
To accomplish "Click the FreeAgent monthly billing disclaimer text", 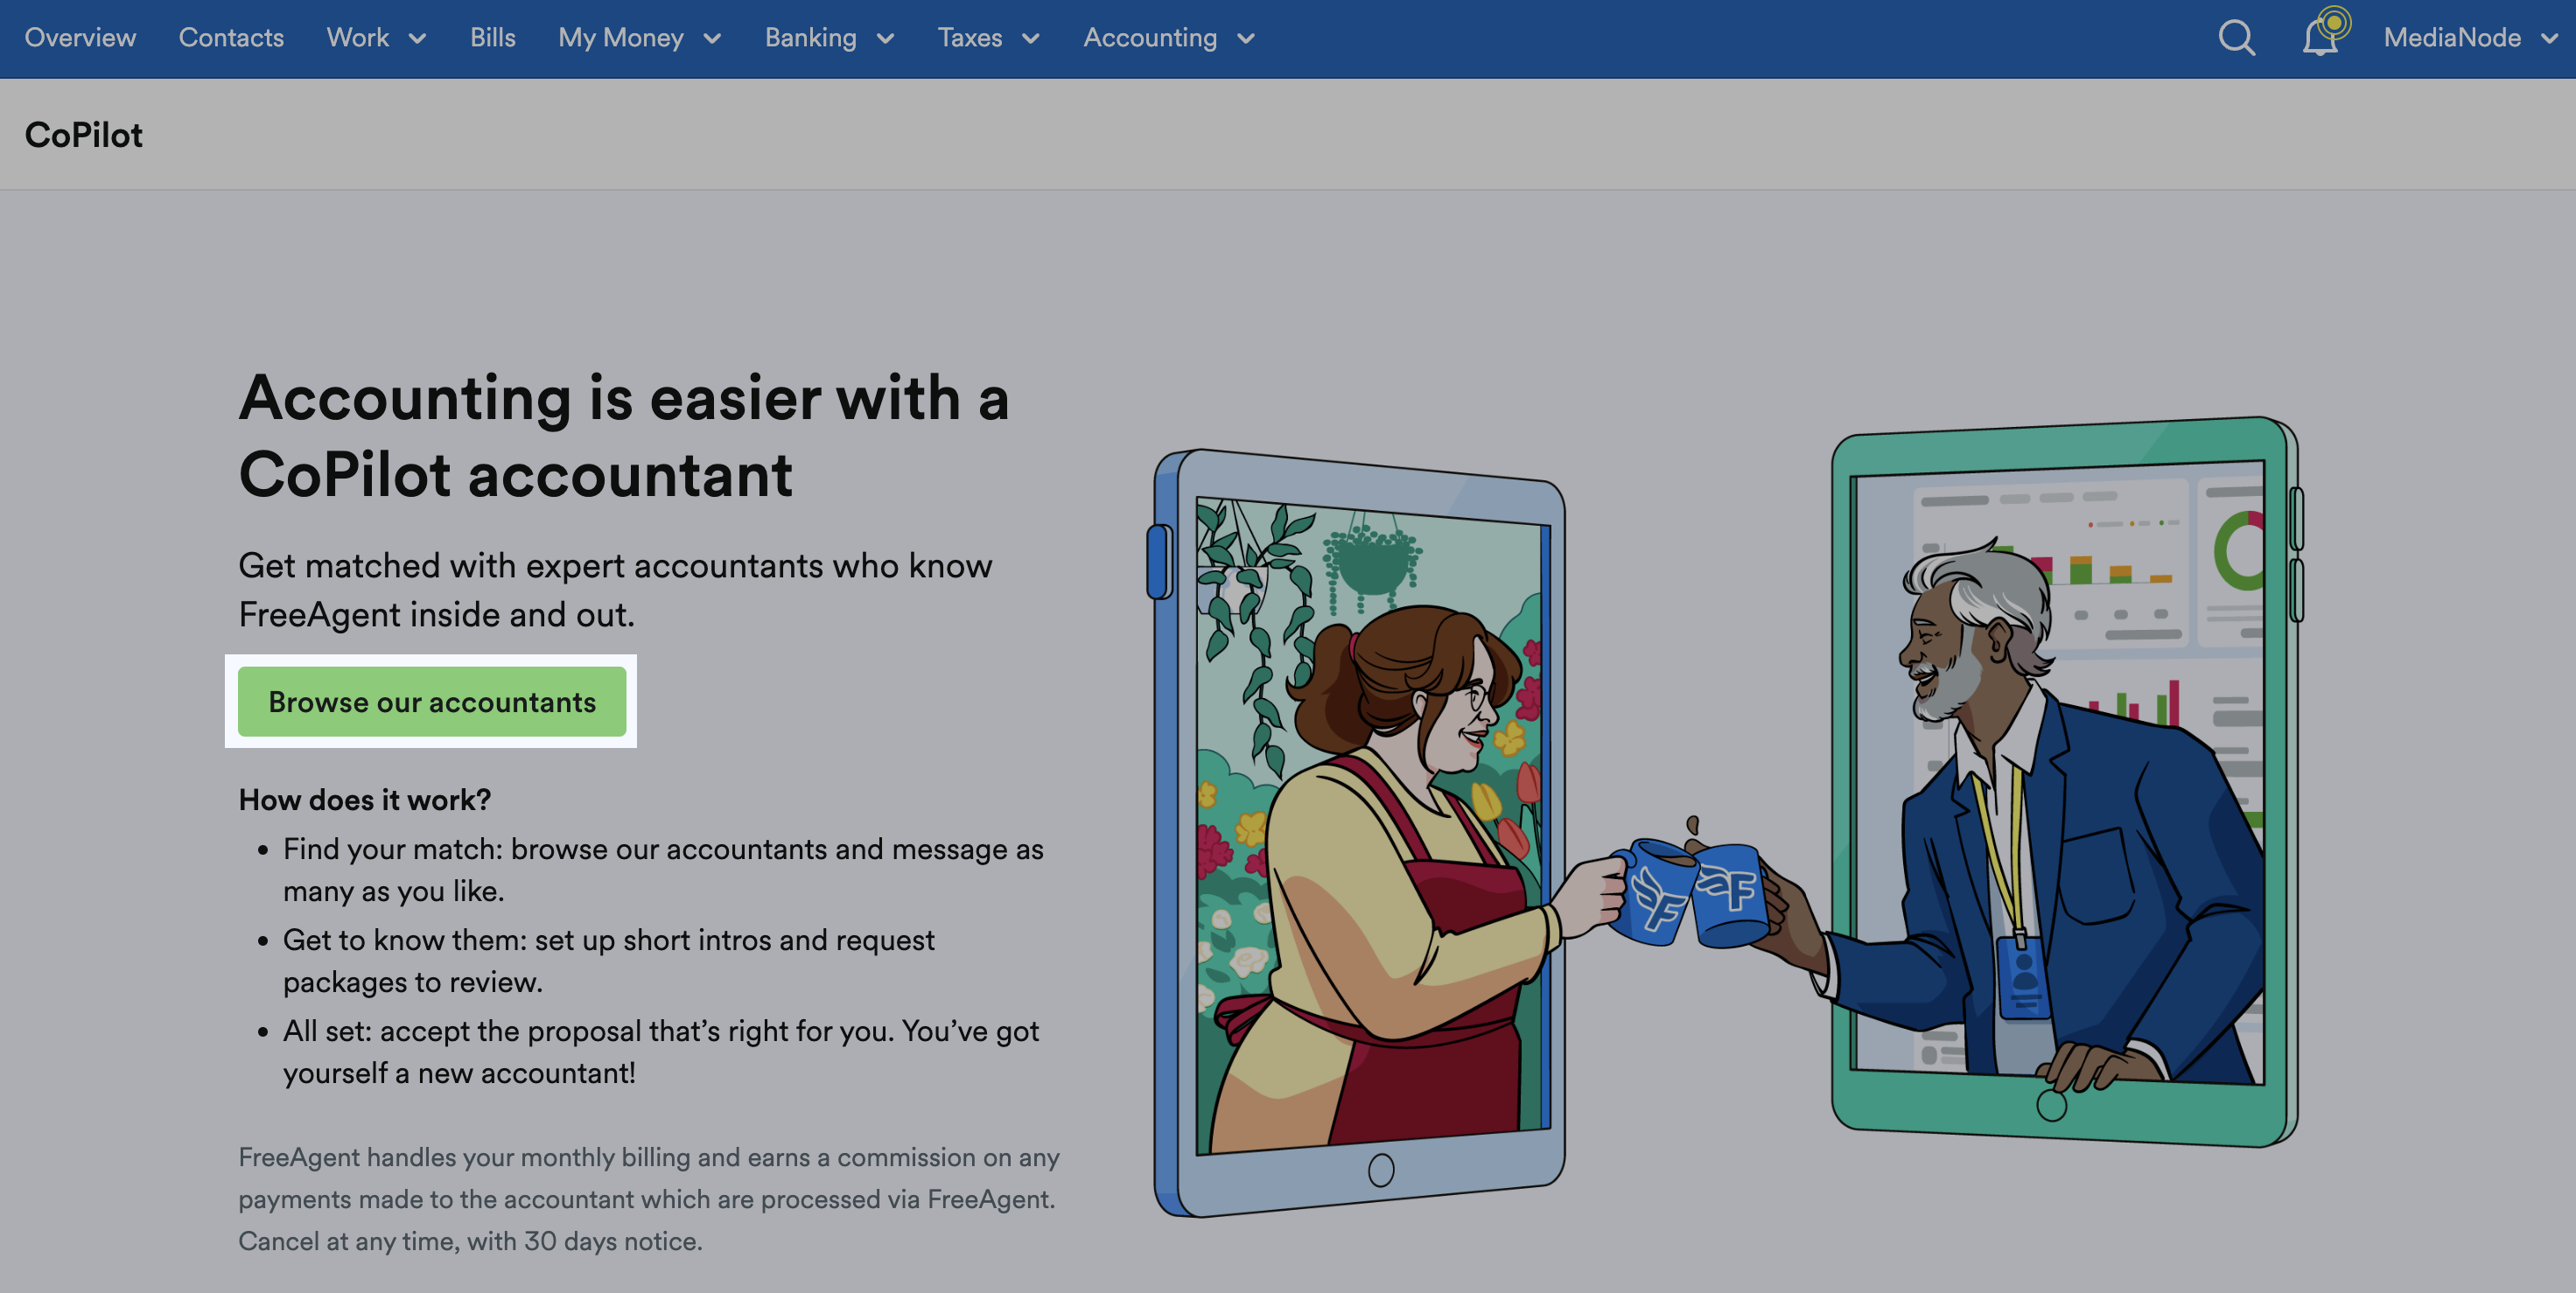I will click(649, 1199).
